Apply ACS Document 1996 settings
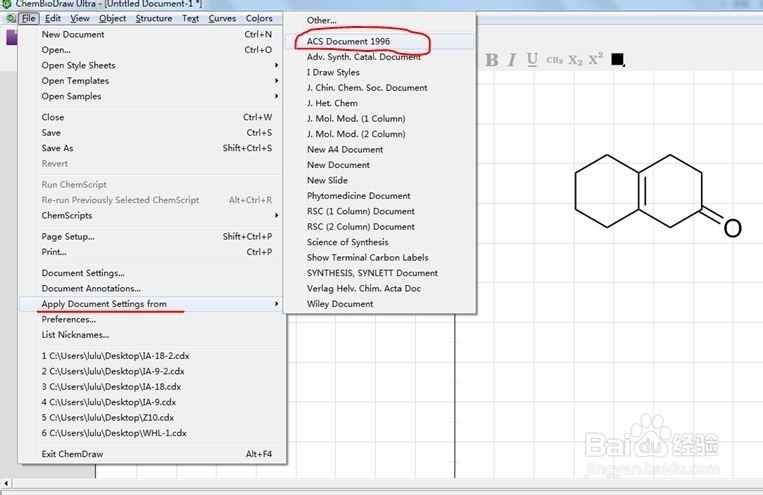 click(380, 41)
